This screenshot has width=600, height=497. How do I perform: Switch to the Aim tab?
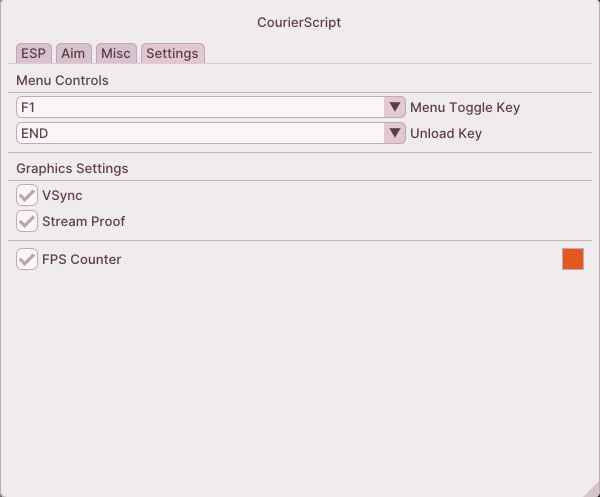pos(73,53)
